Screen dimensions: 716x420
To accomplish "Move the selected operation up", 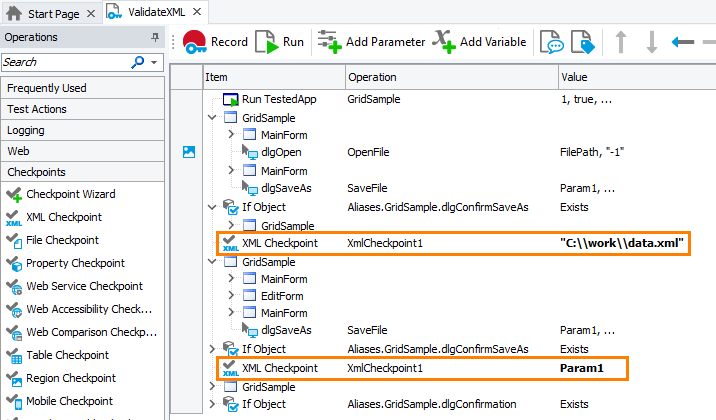I will (x=621, y=42).
